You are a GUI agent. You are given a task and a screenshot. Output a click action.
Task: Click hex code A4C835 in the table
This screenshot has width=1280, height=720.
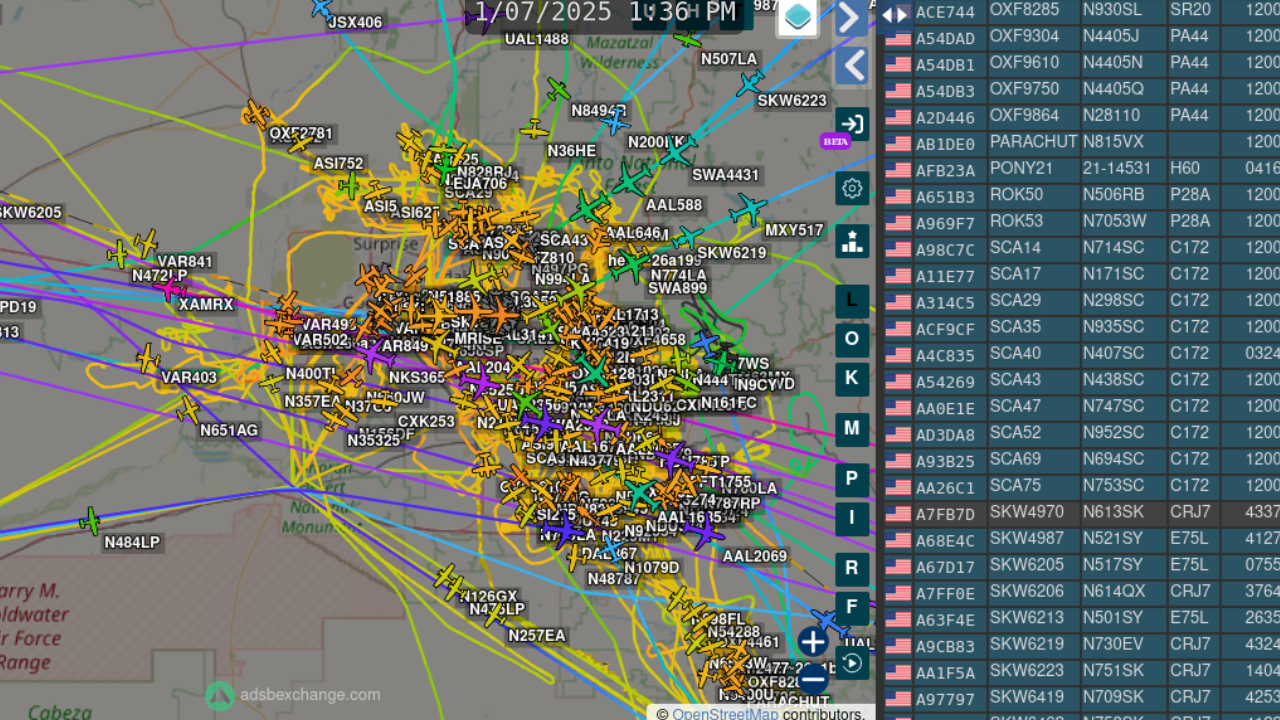pos(945,355)
